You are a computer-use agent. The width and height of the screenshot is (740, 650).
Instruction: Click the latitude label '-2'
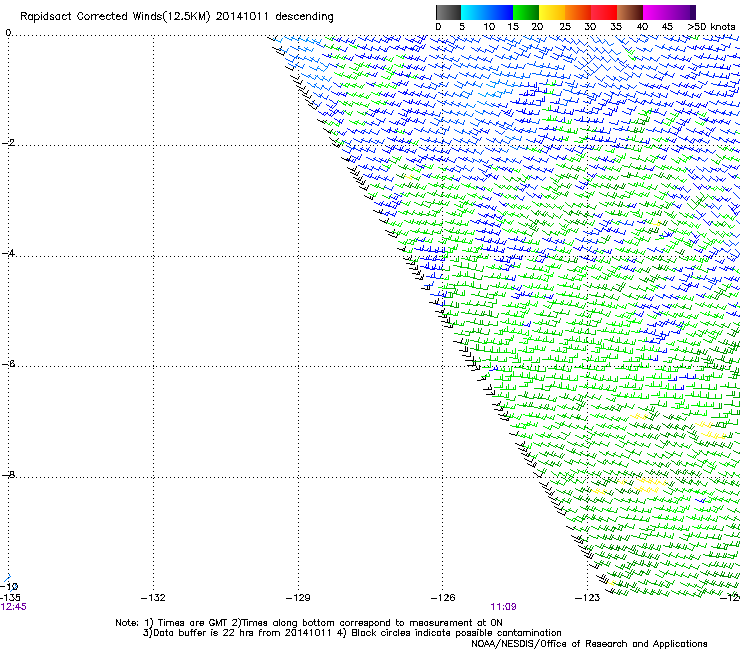click(8, 143)
